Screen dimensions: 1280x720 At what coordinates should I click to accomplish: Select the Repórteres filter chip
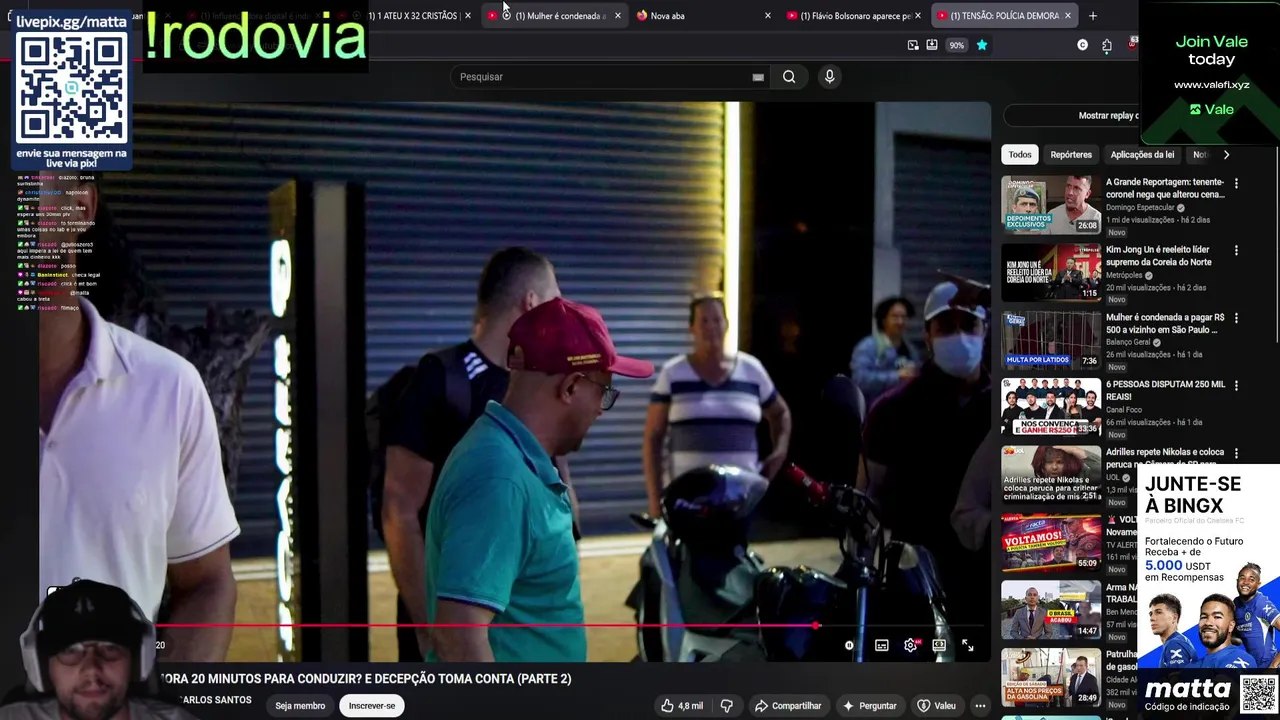coord(1071,155)
